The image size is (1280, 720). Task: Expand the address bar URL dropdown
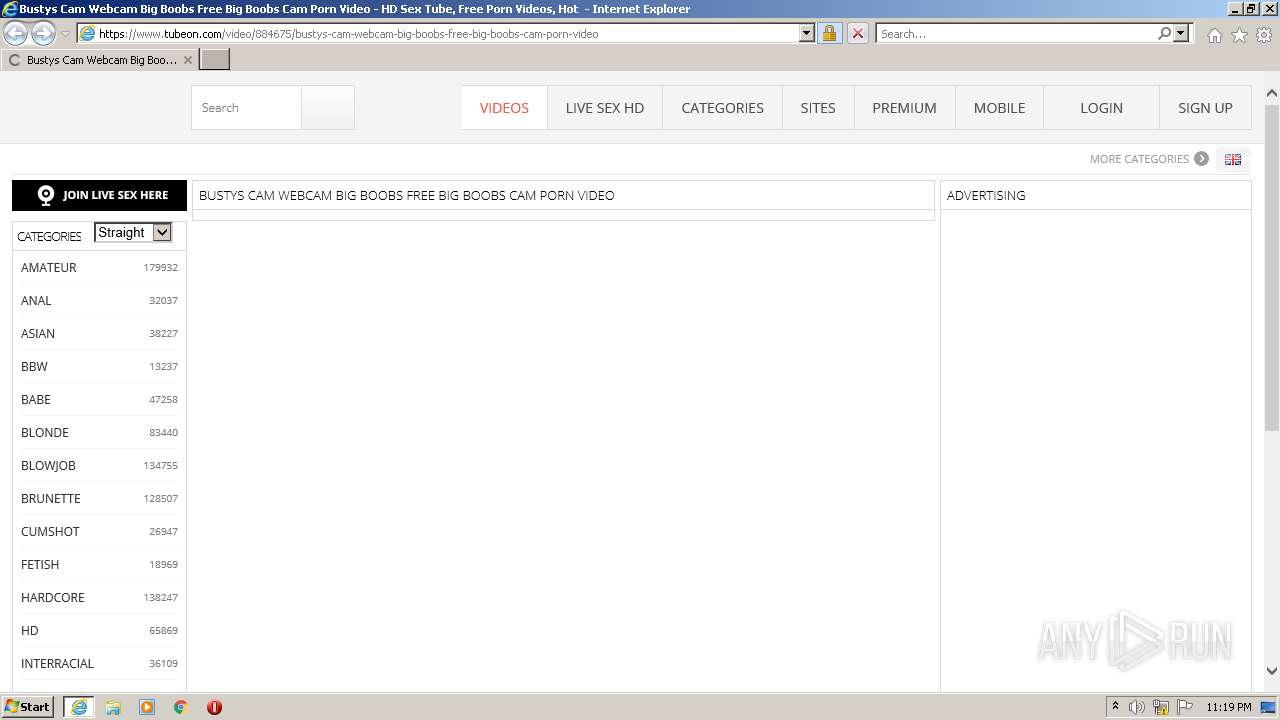click(807, 33)
